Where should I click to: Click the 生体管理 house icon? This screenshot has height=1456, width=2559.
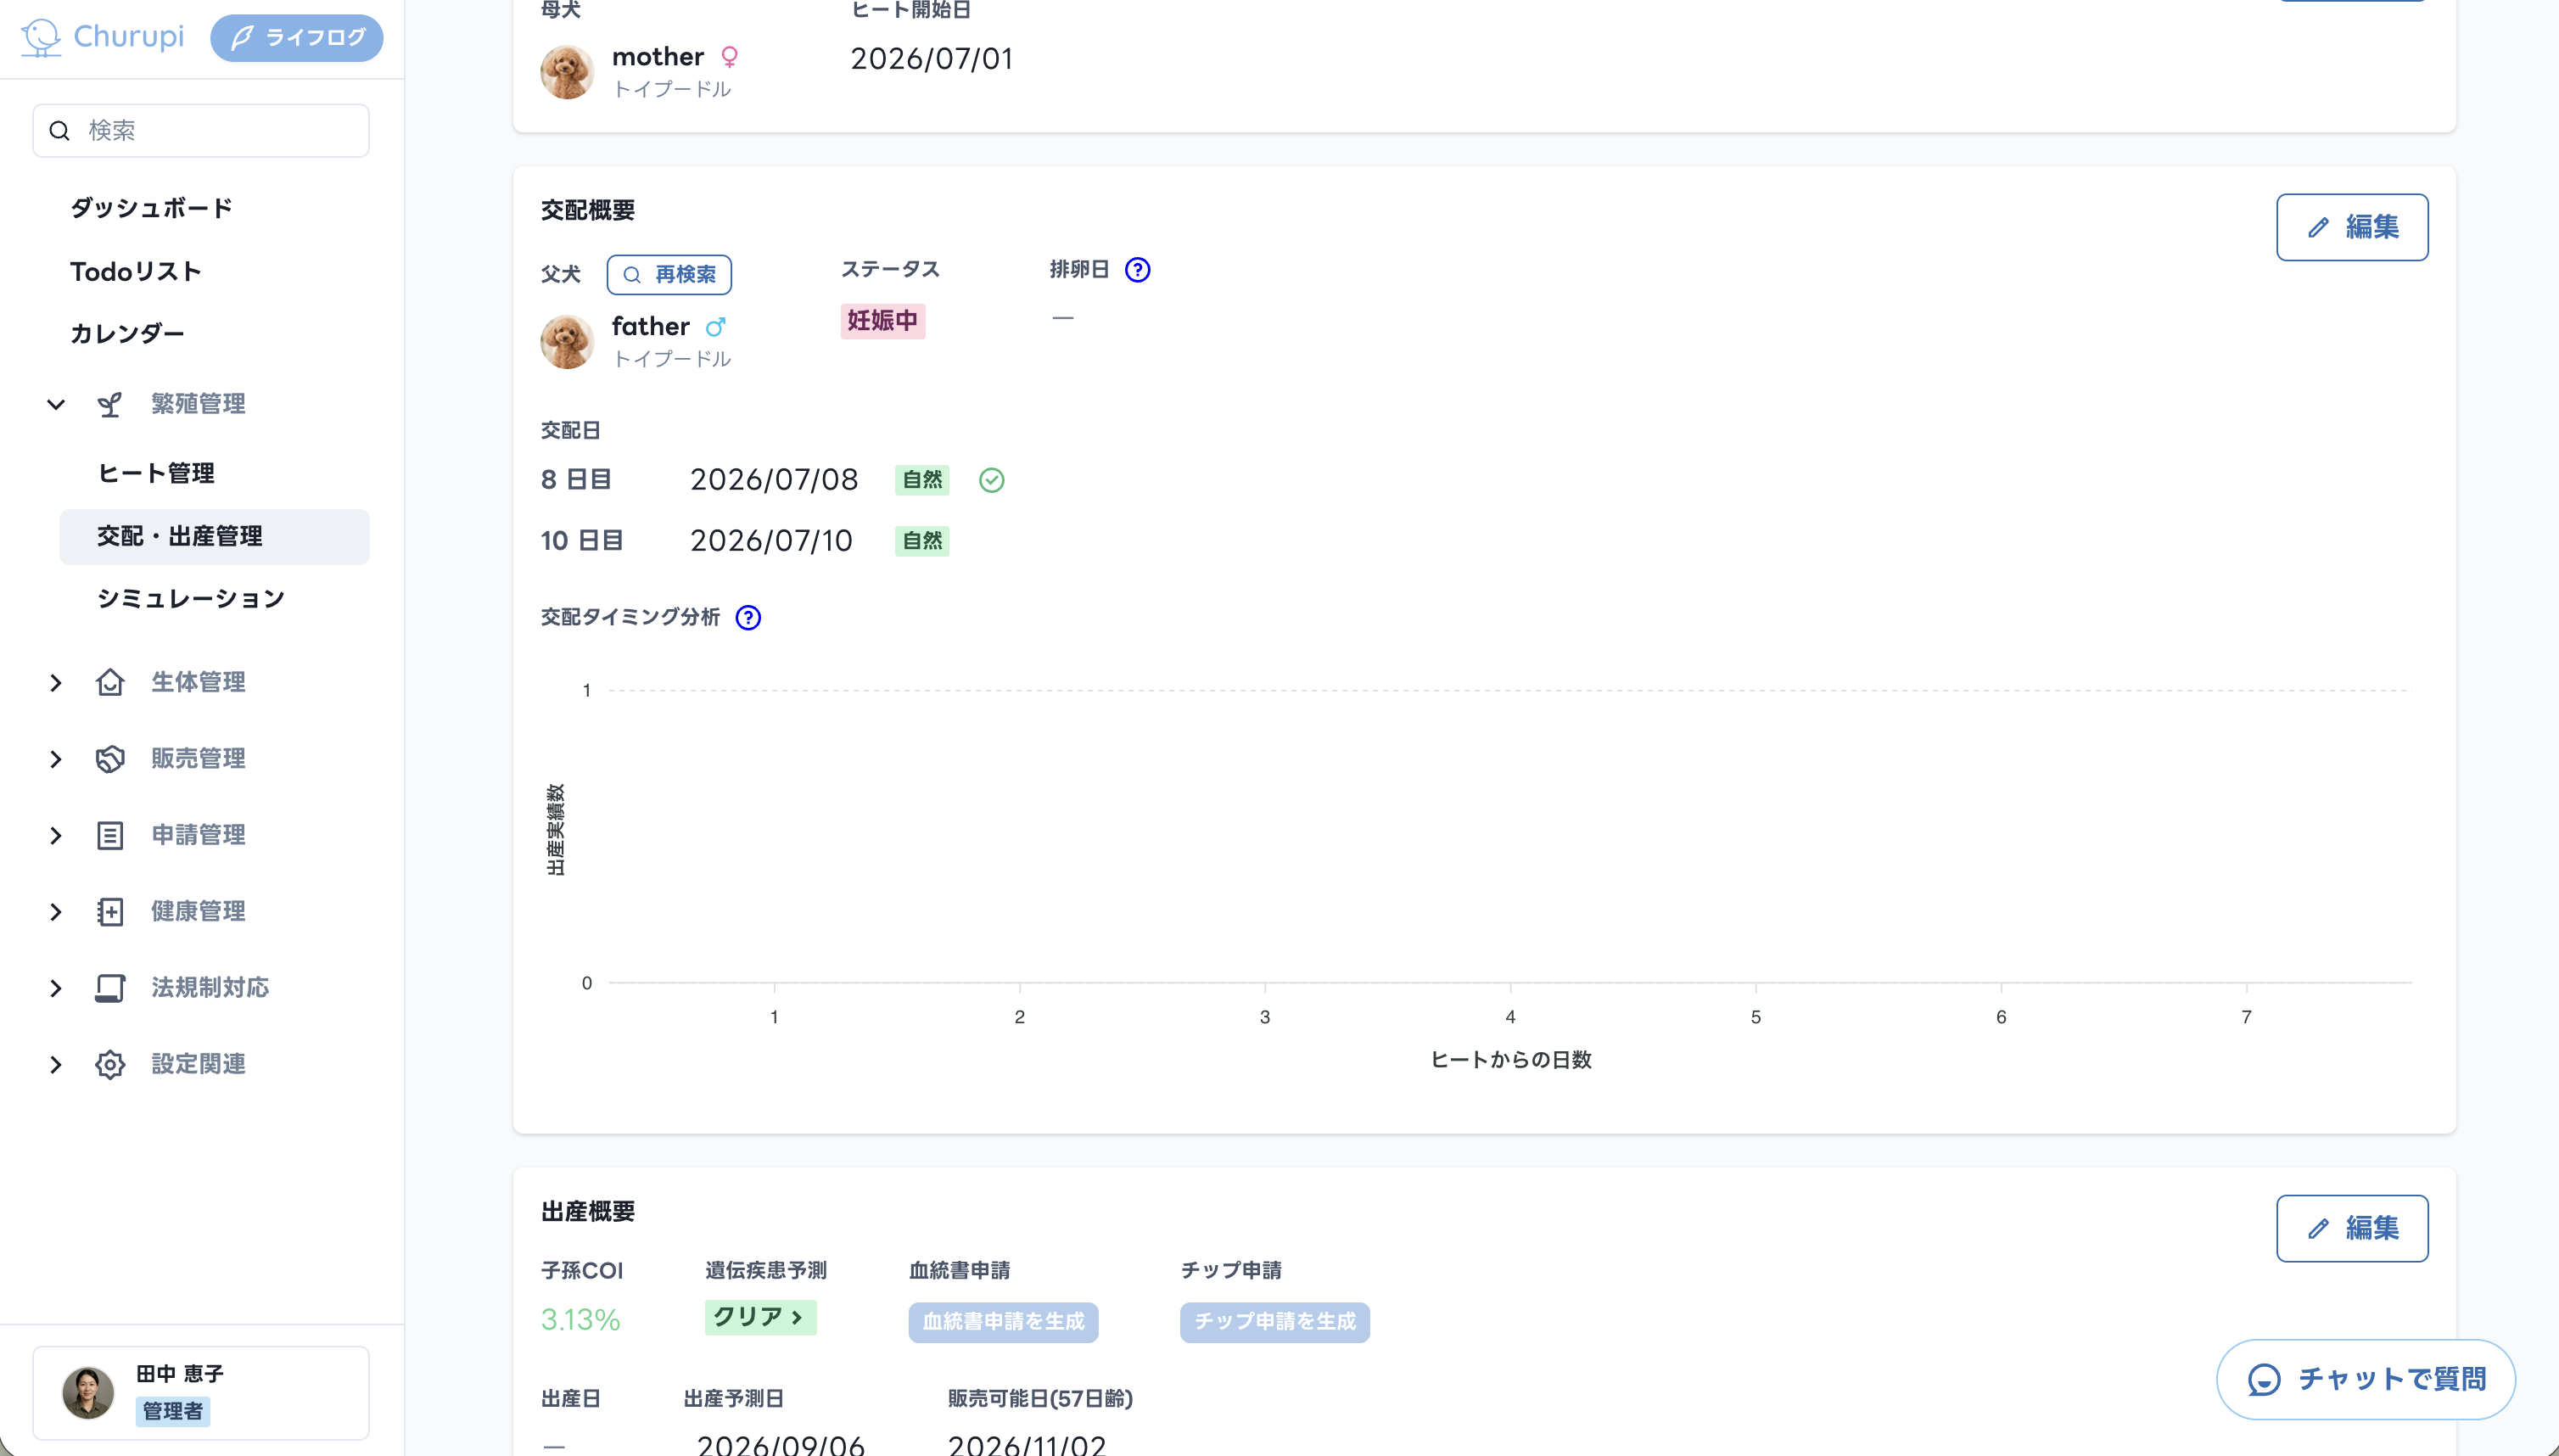coord(110,682)
